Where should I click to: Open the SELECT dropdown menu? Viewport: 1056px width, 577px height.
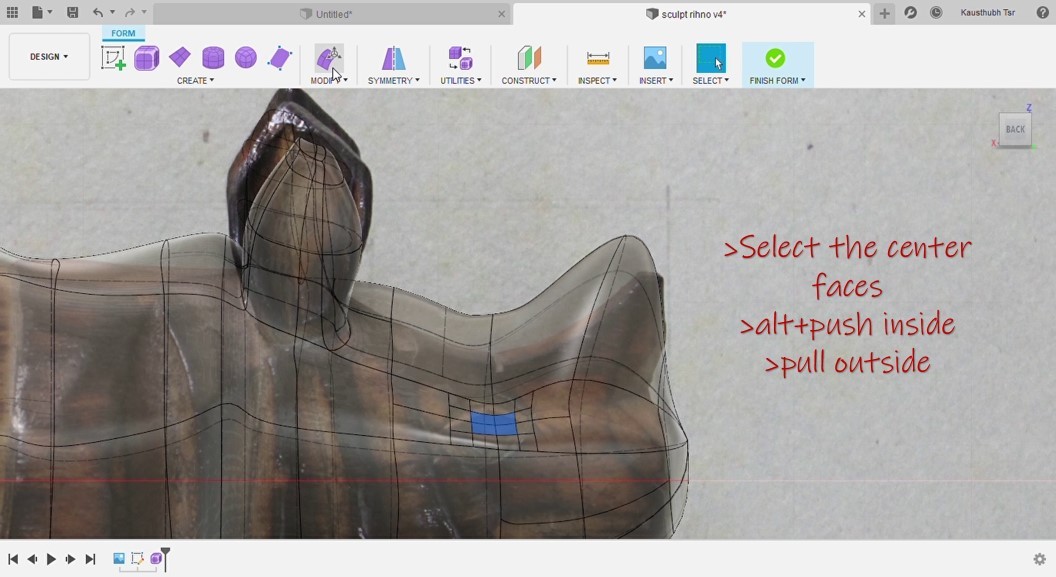(x=711, y=80)
